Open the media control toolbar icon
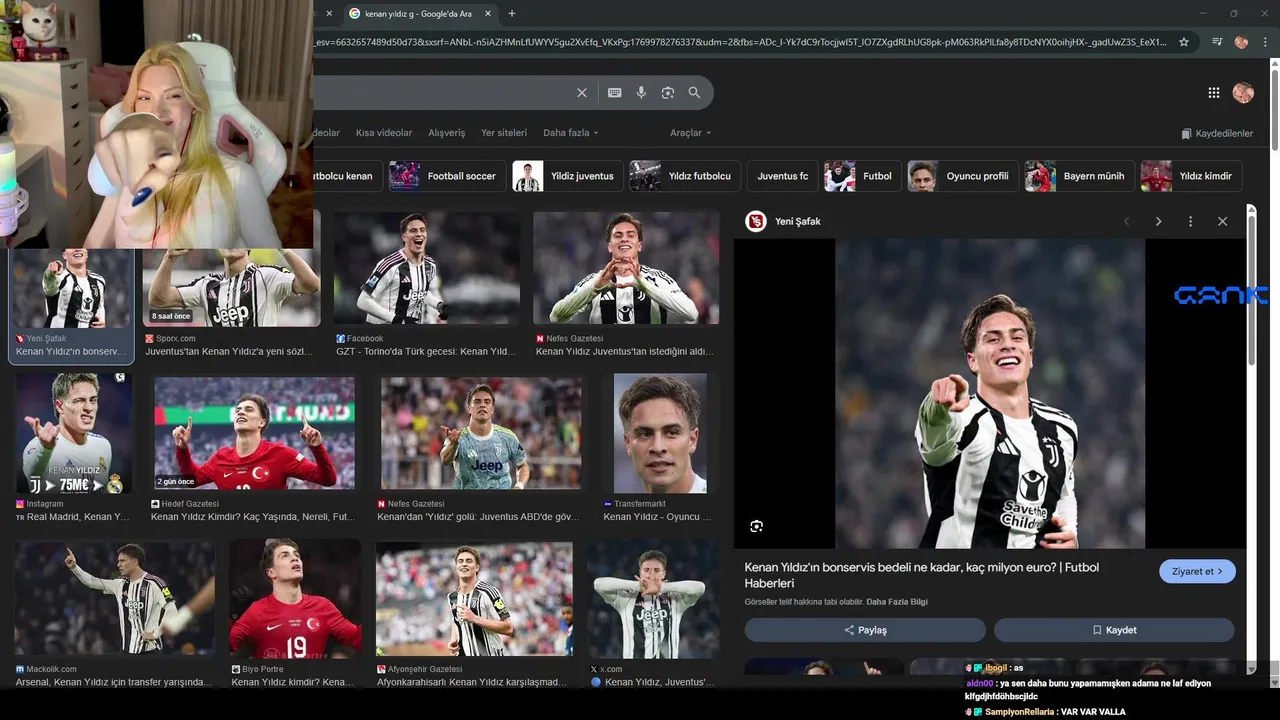The height and width of the screenshot is (720, 1280). point(1216,42)
